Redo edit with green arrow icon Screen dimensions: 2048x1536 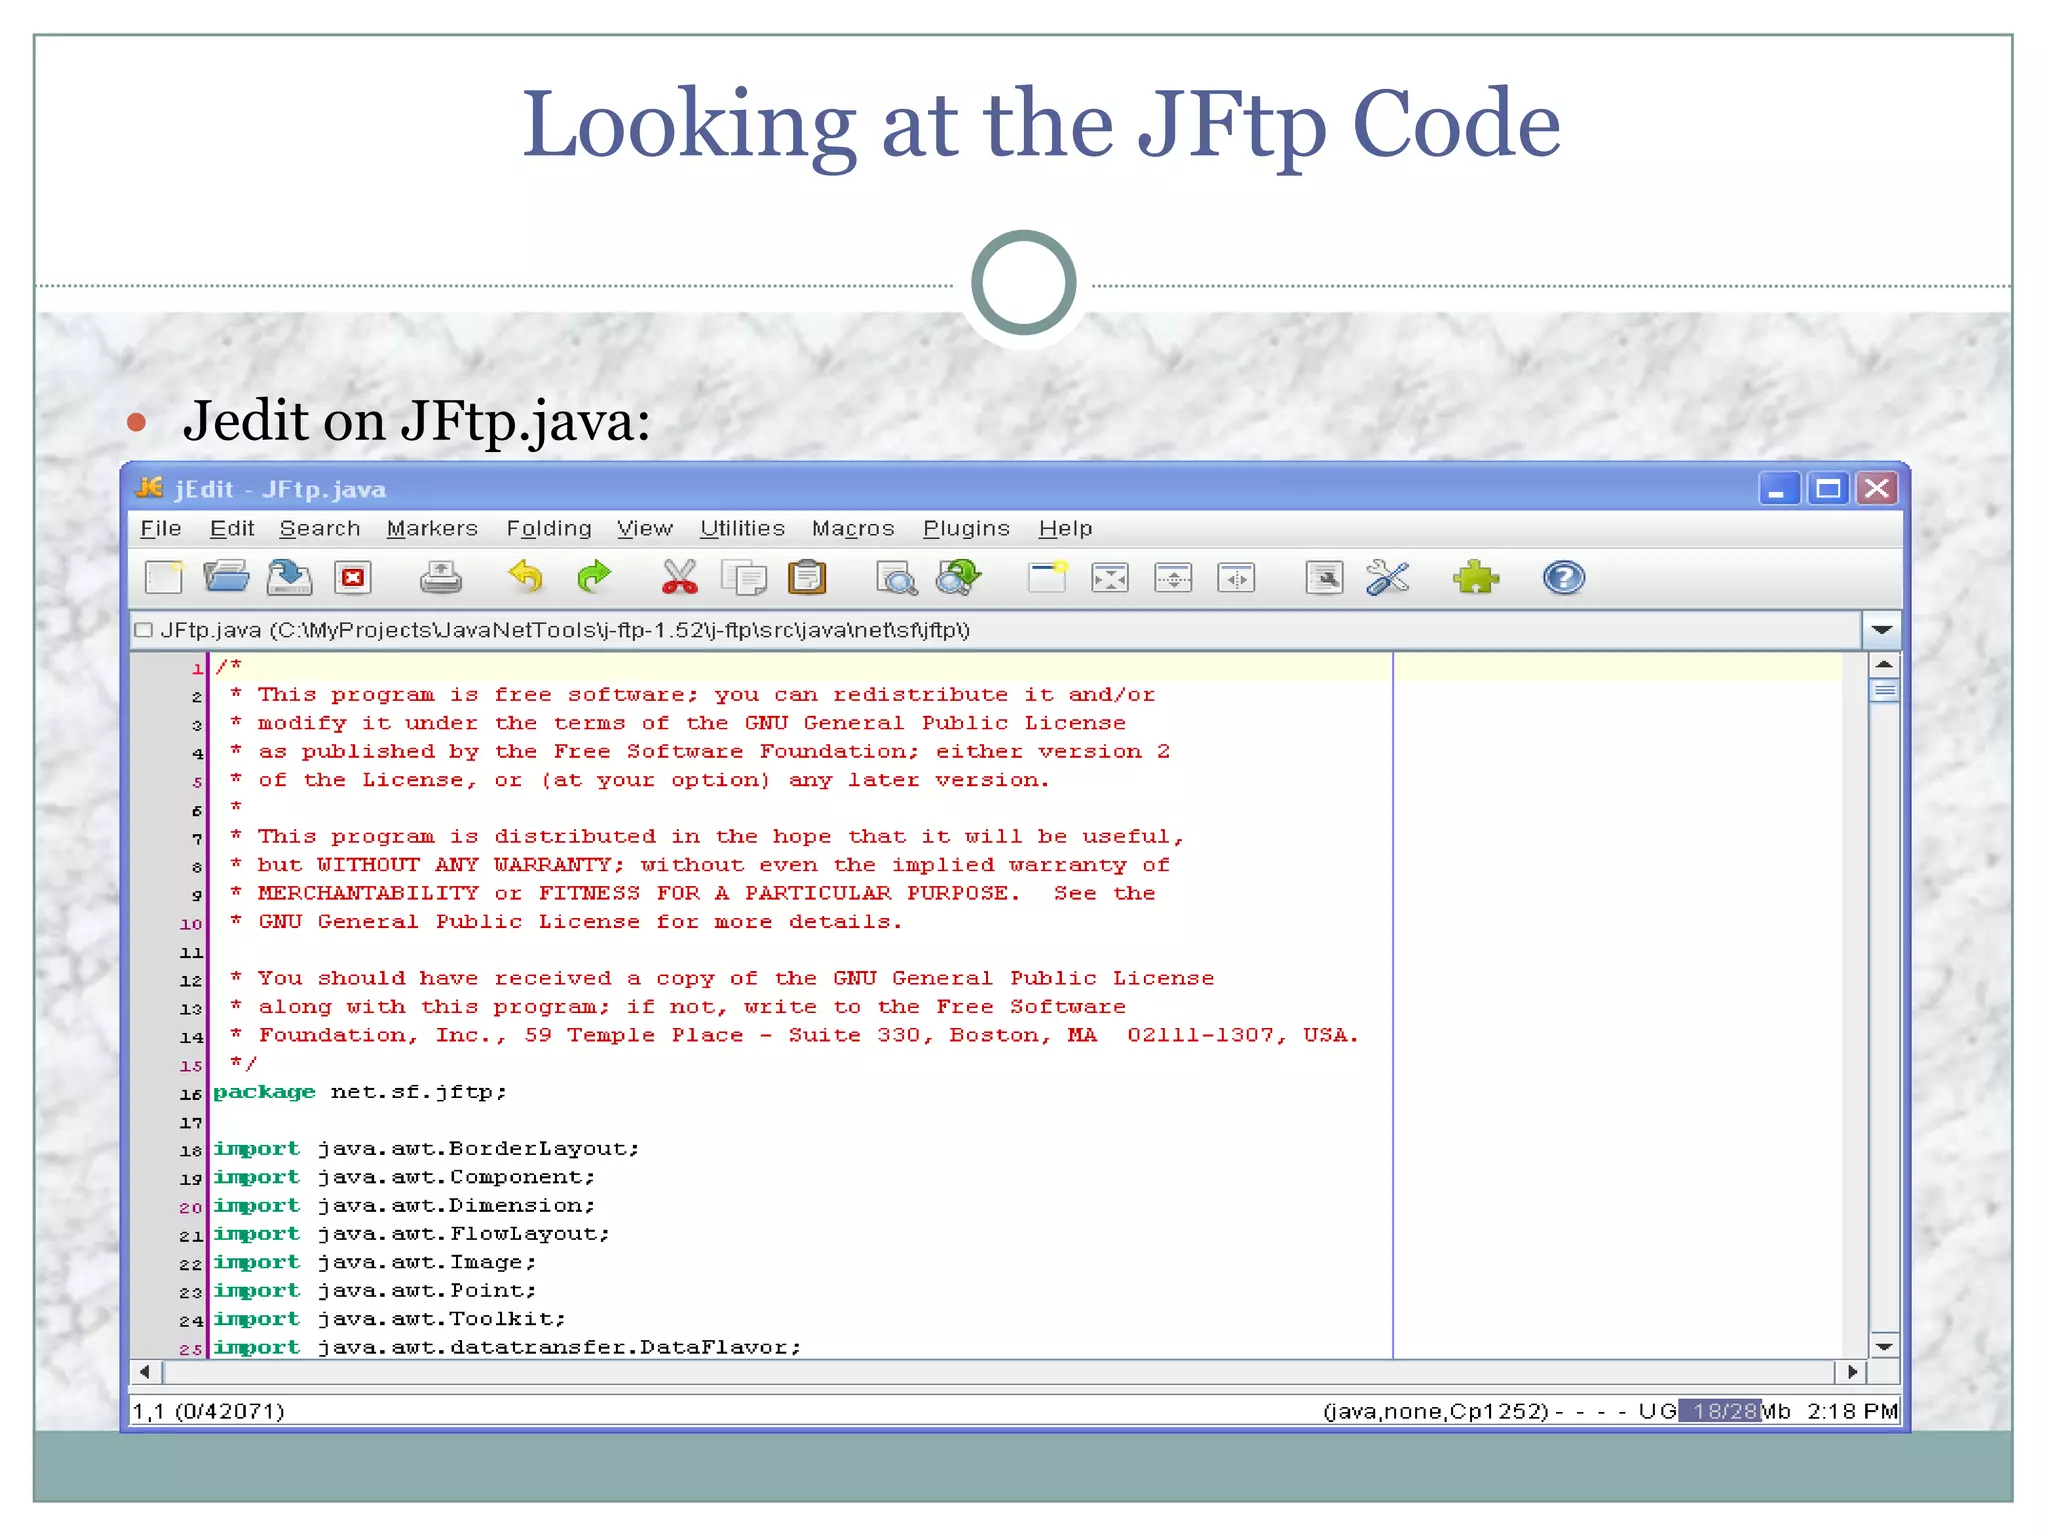594,577
